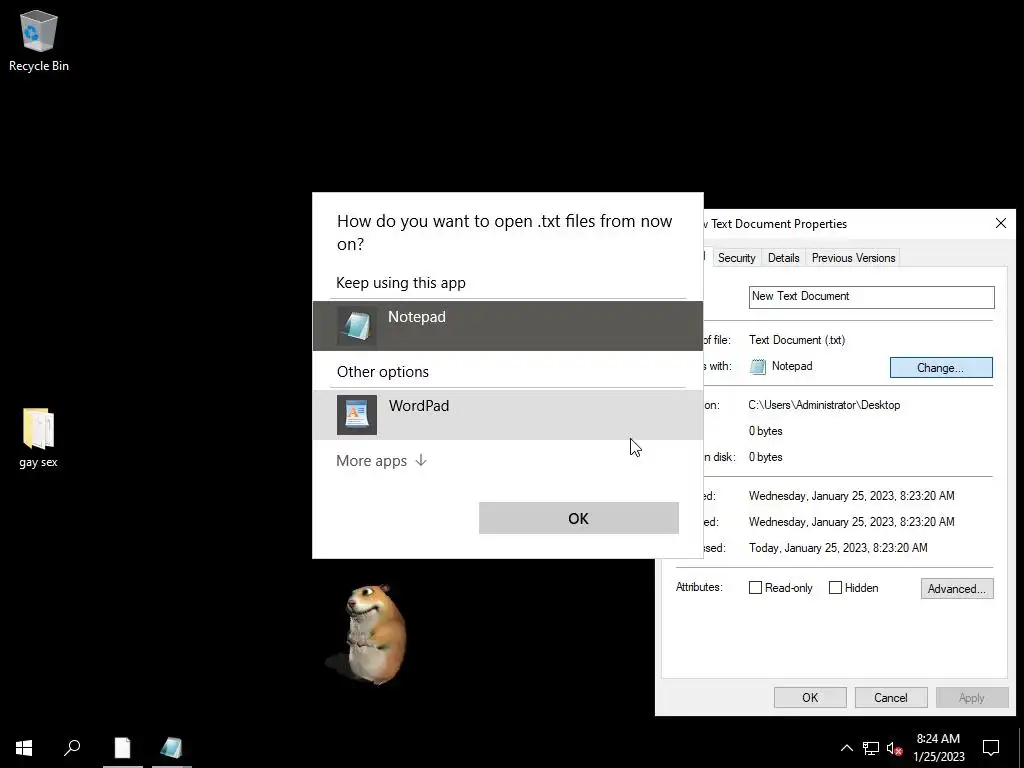Screen dimensions: 1024x768
Task: Choose the WordPad icon under Other options
Action: pyautogui.click(x=357, y=415)
